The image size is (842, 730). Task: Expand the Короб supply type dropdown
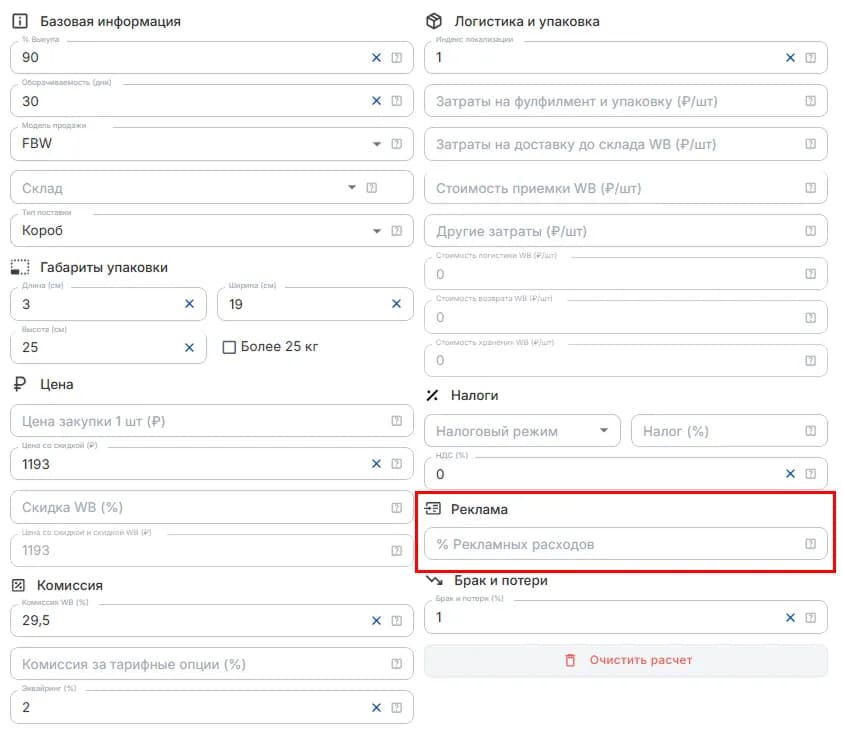point(377,231)
